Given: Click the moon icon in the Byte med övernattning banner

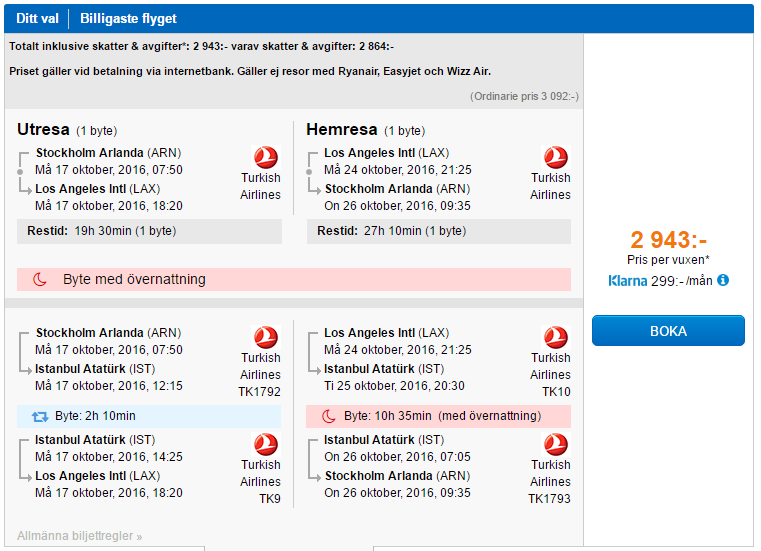Looking at the screenshot, I should point(39,279).
